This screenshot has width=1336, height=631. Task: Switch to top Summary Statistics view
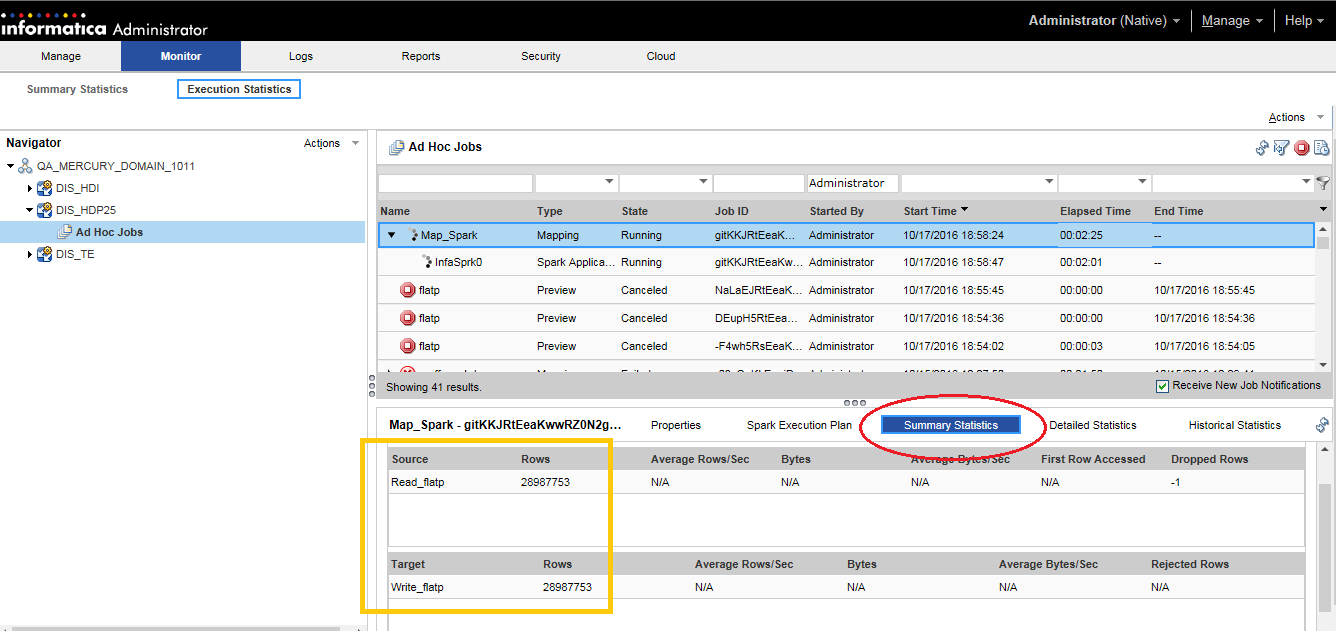pos(77,89)
